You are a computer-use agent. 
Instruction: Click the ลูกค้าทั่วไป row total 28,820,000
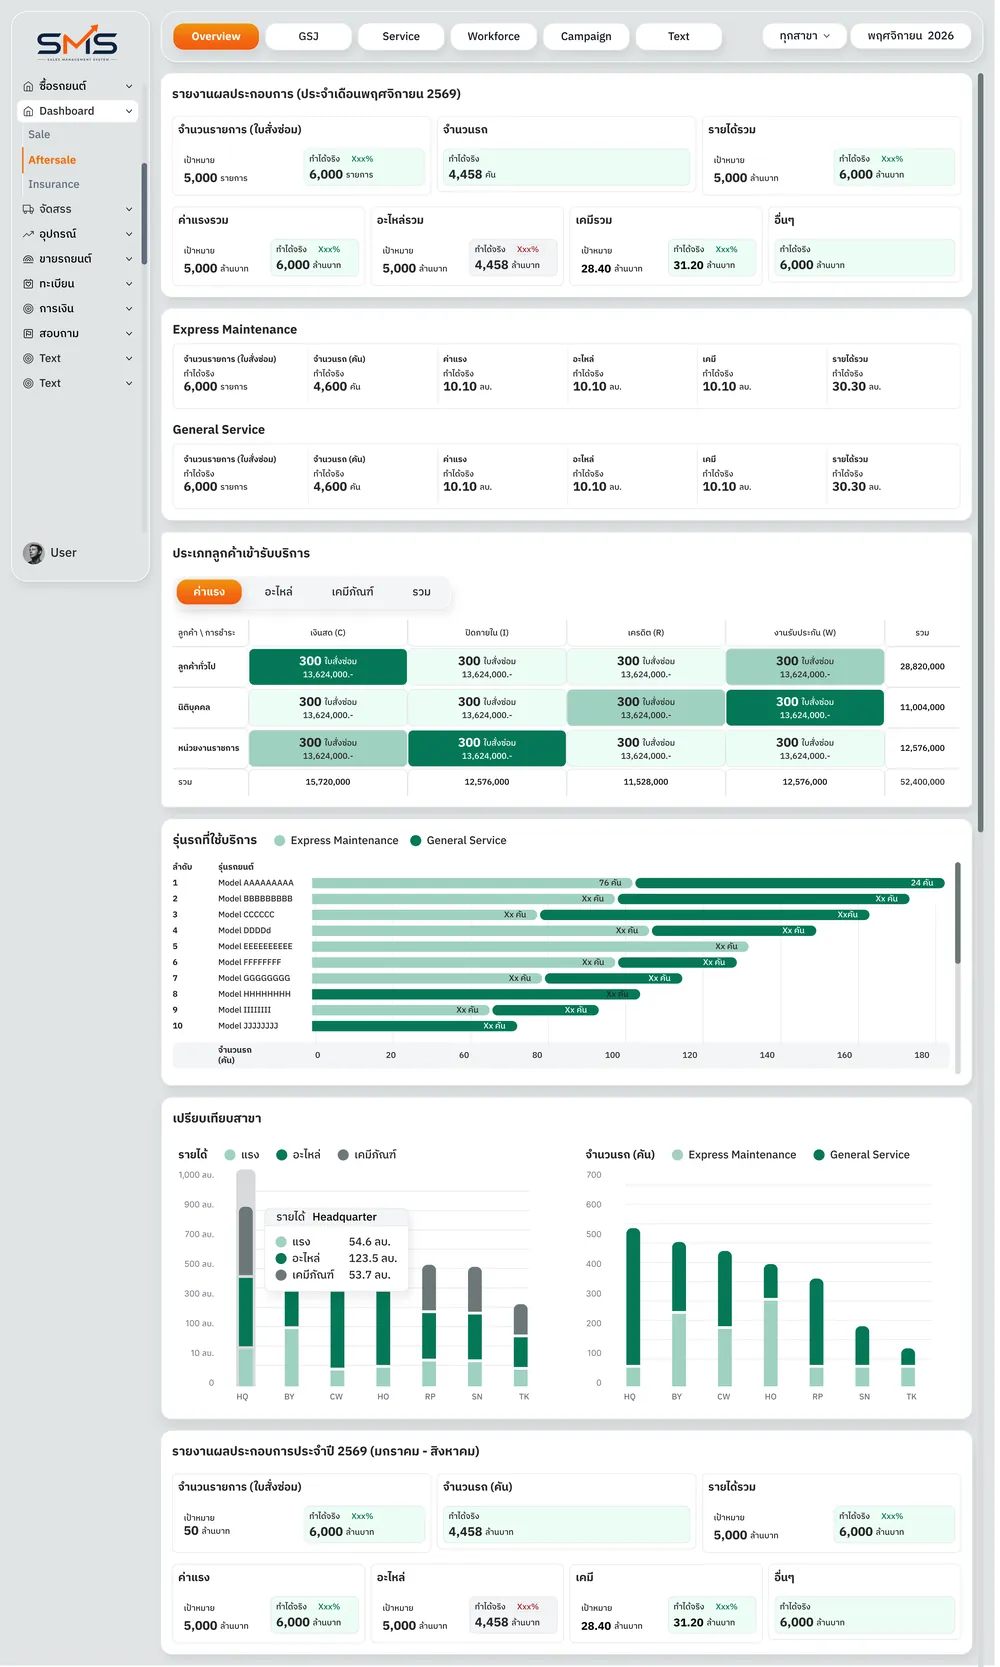922,667
